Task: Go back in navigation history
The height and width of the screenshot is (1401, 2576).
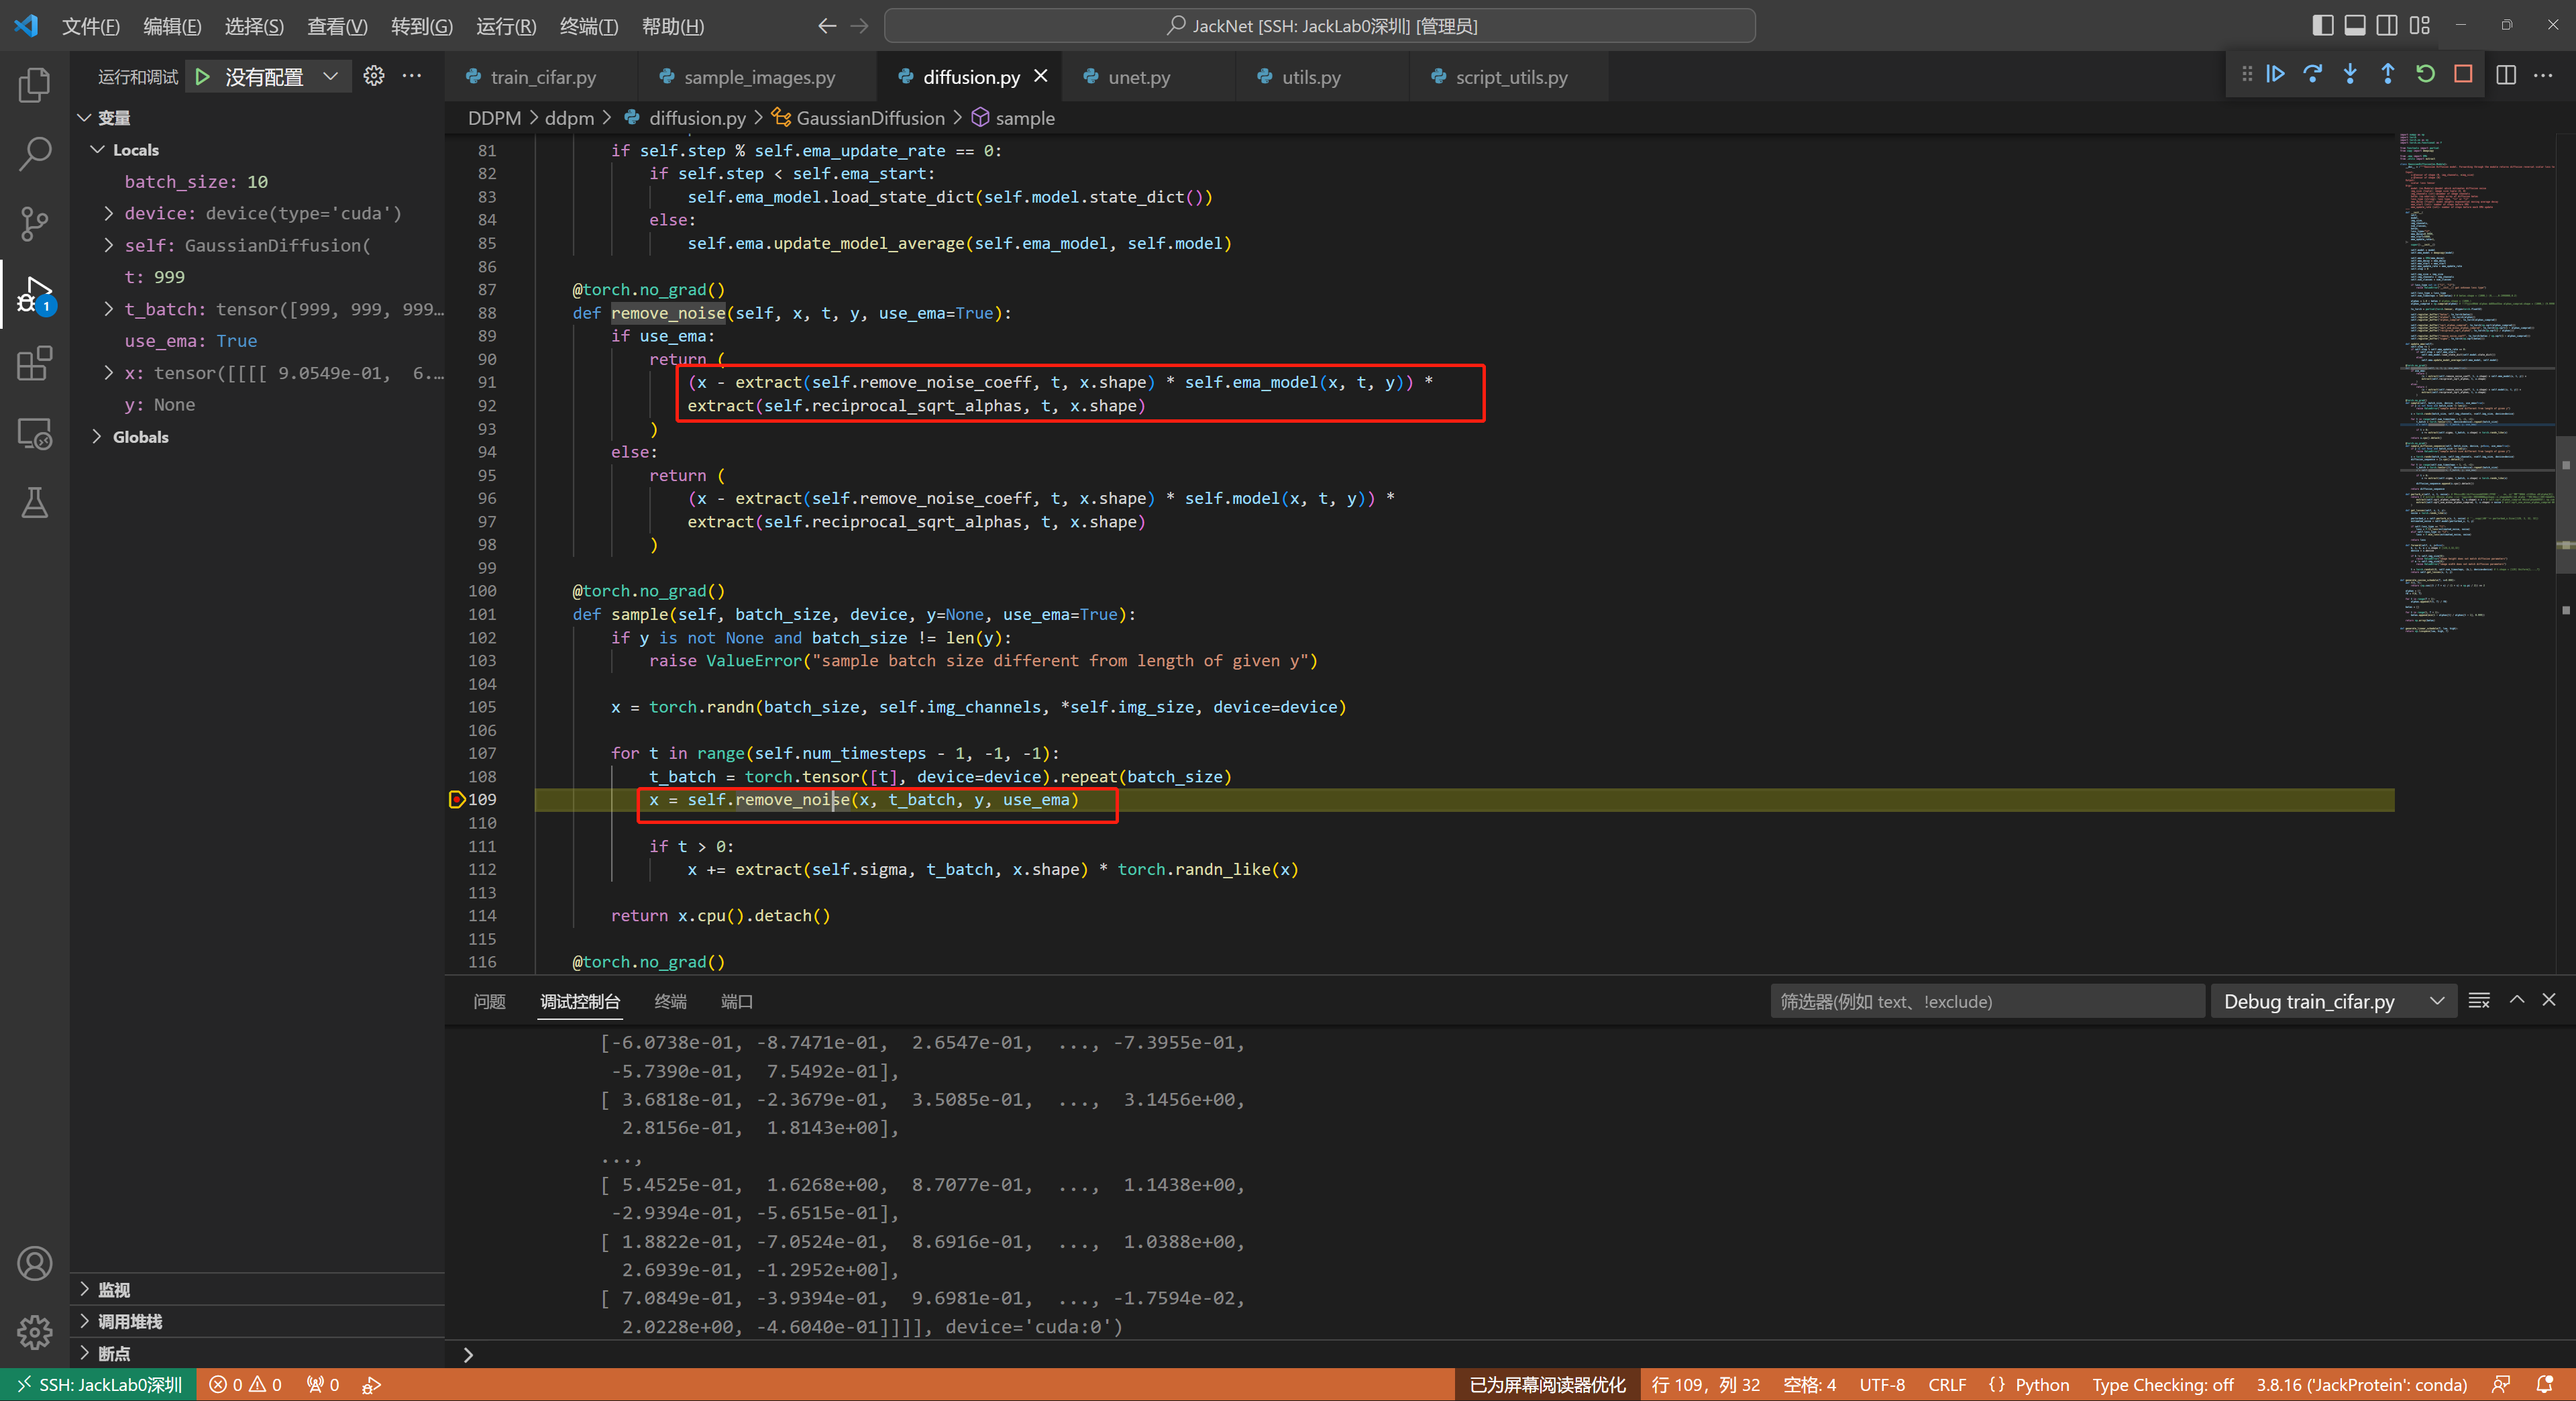Action: coord(827,26)
